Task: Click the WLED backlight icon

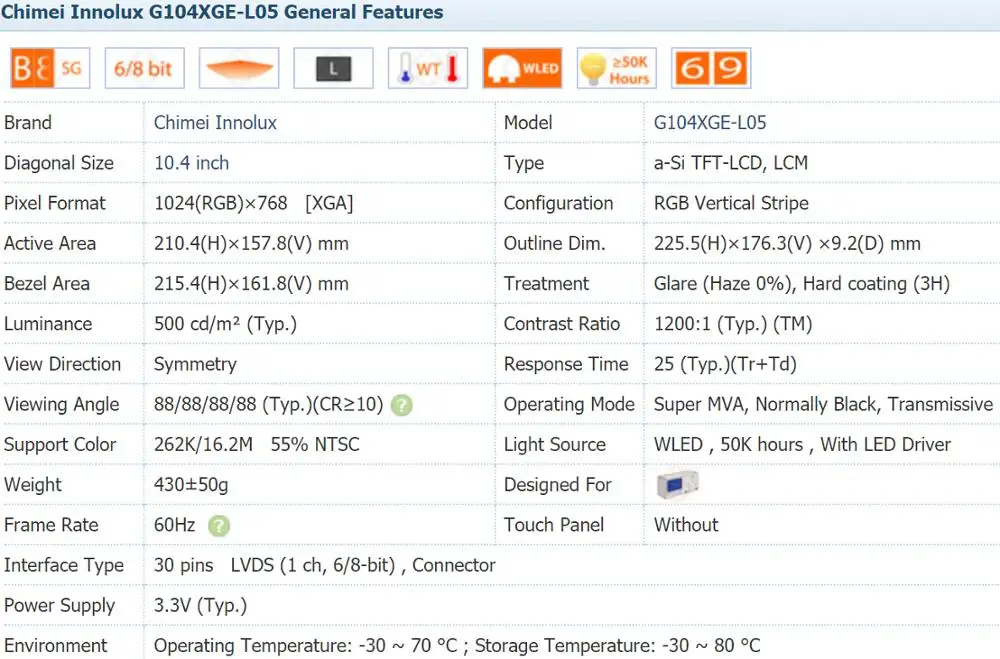Action: 522,68
